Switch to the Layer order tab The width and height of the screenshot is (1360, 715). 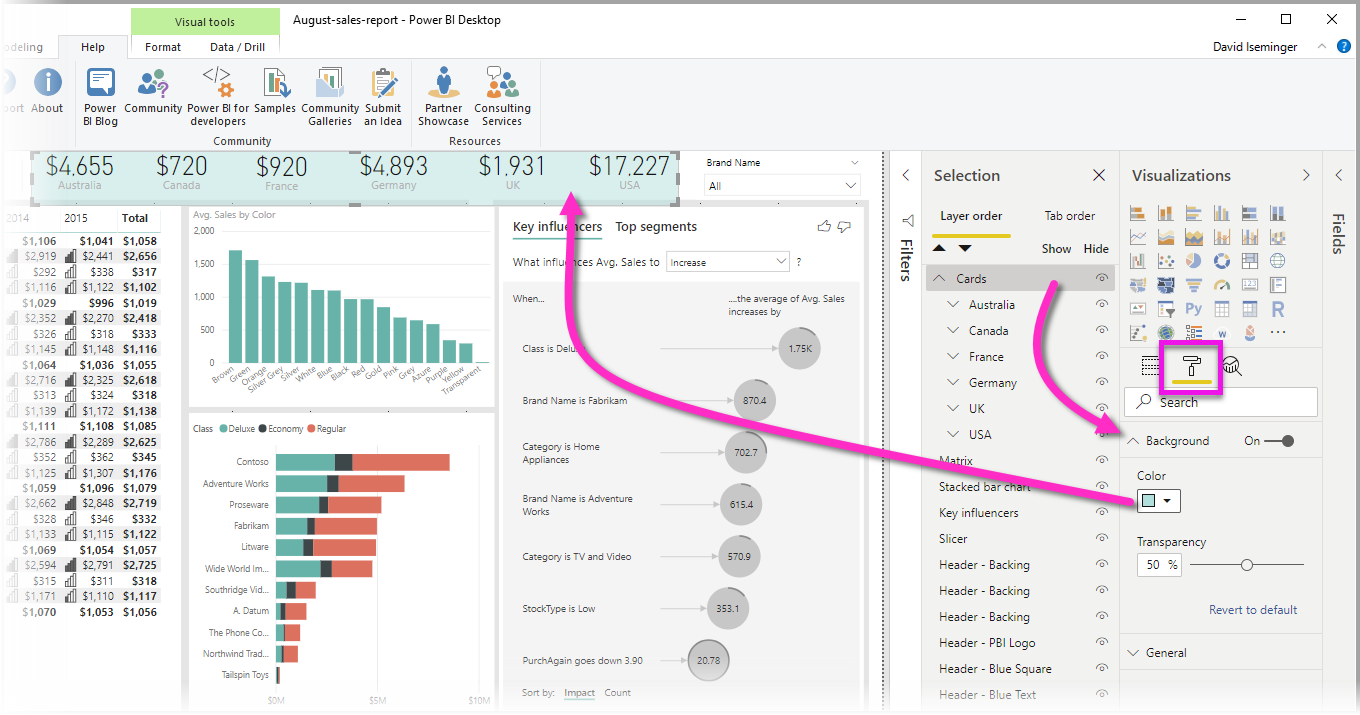[x=971, y=216]
